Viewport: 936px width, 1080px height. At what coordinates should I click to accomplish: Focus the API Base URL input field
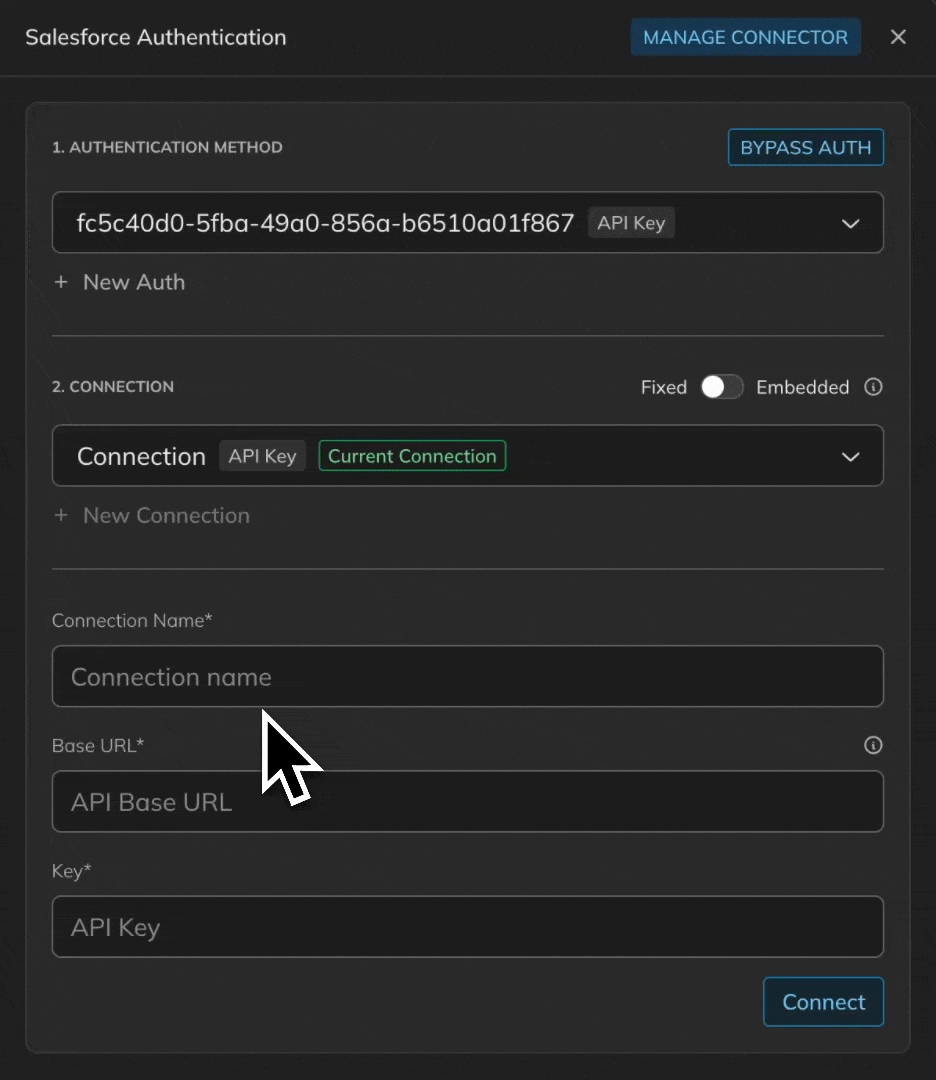tap(468, 802)
